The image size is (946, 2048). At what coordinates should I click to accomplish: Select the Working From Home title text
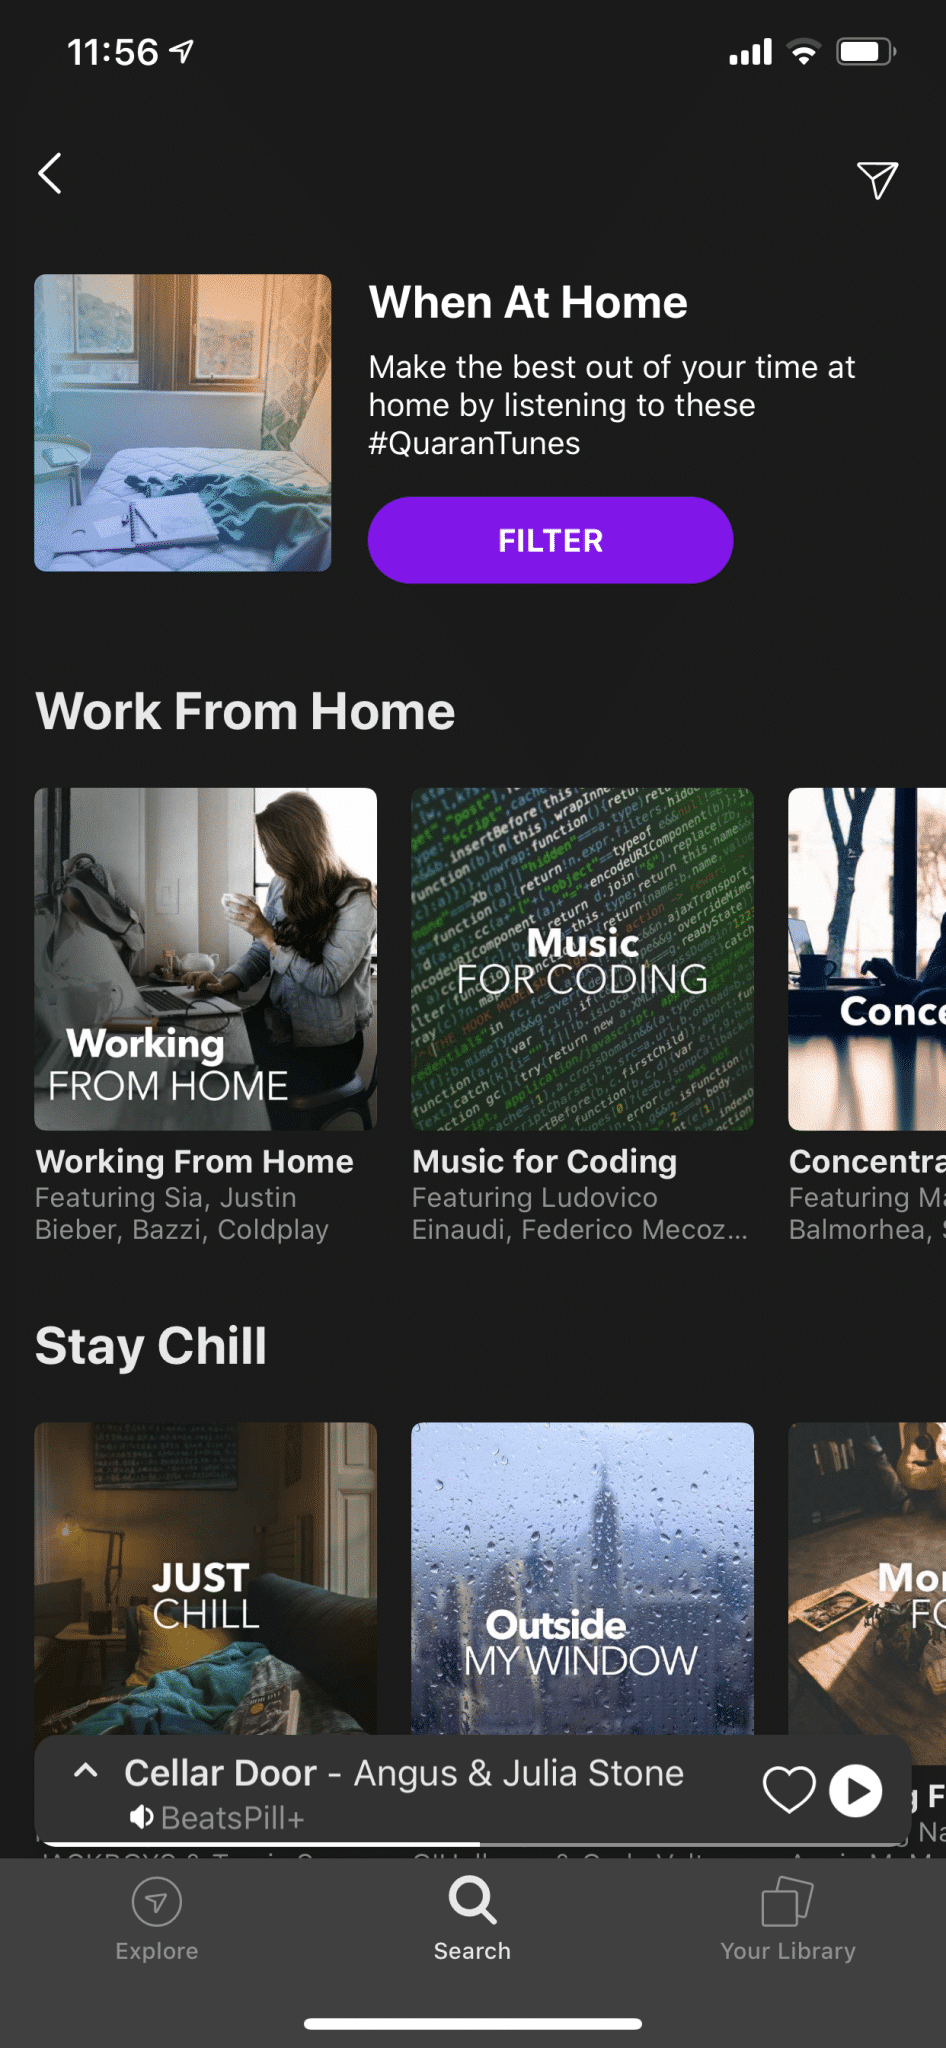(195, 1161)
